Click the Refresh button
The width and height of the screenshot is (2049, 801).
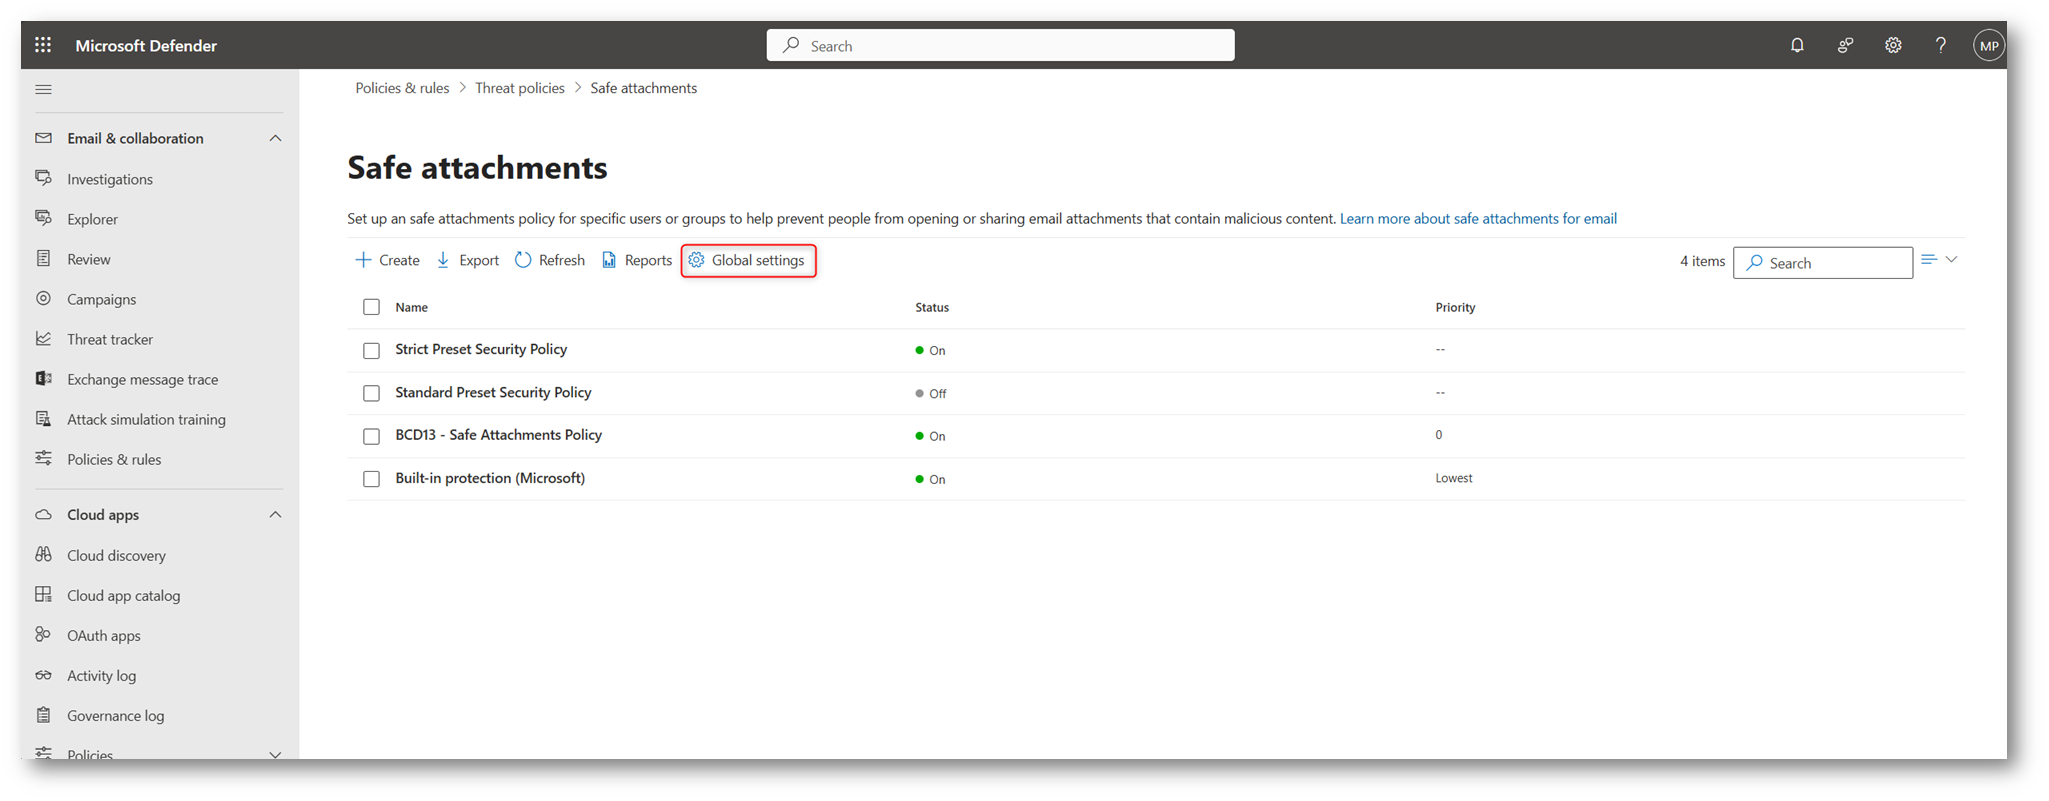(x=550, y=260)
